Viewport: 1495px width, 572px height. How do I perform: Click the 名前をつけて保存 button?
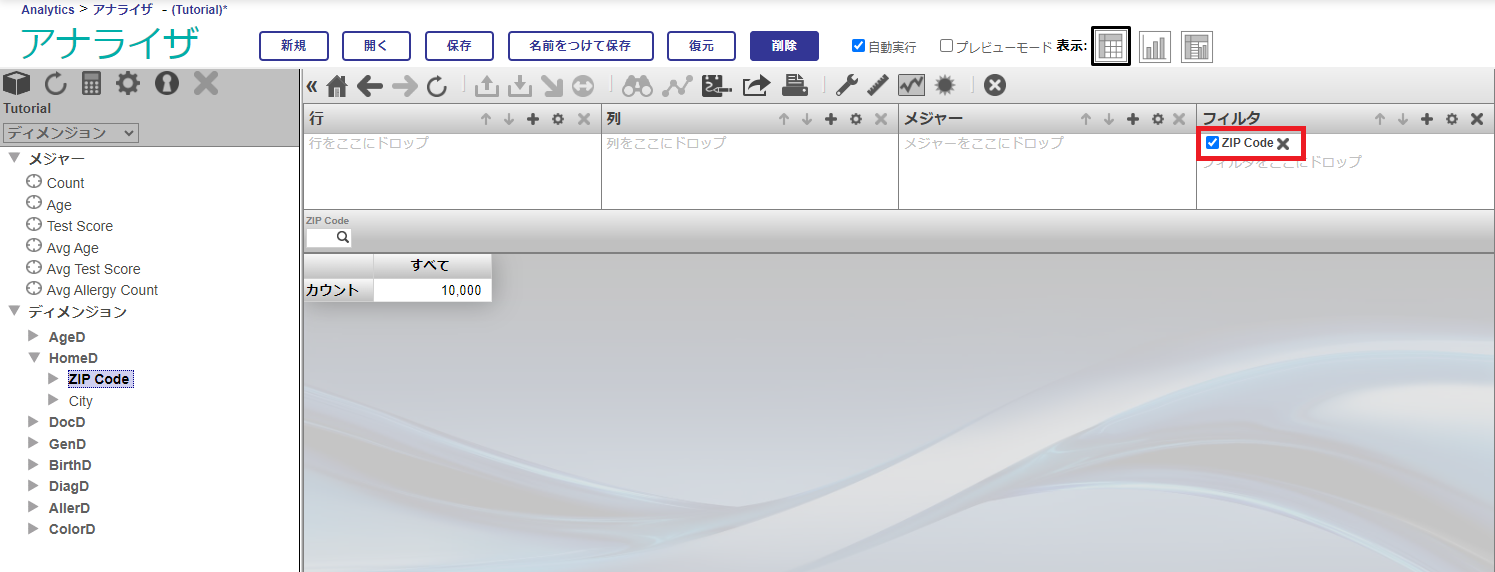(x=580, y=46)
